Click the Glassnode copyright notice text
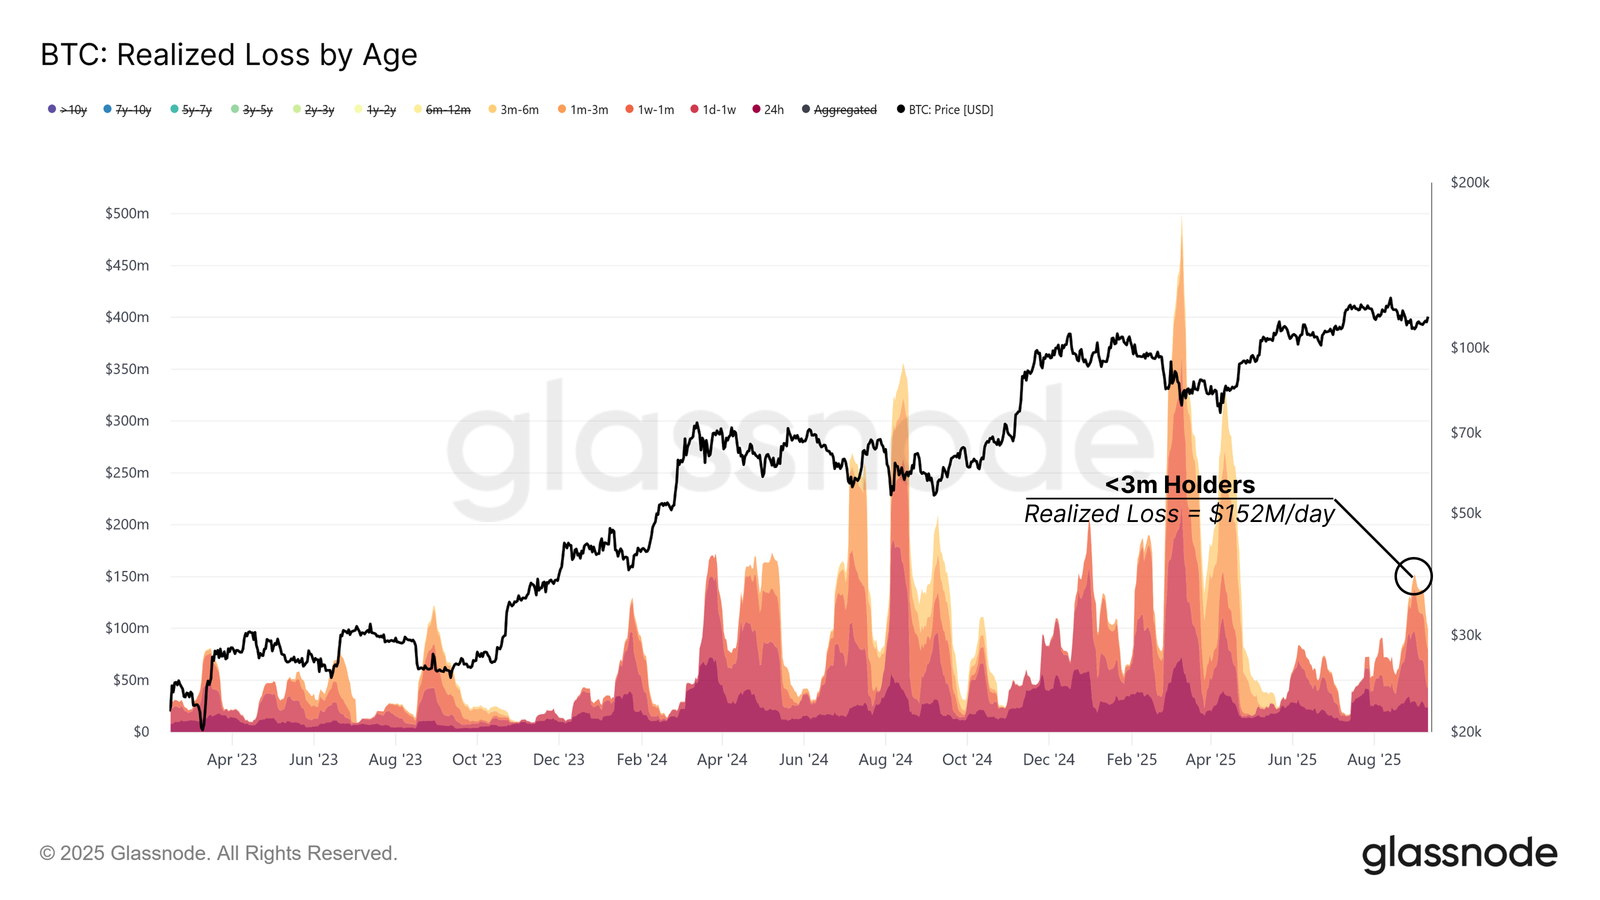The height and width of the screenshot is (900, 1600). (x=219, y=853)
